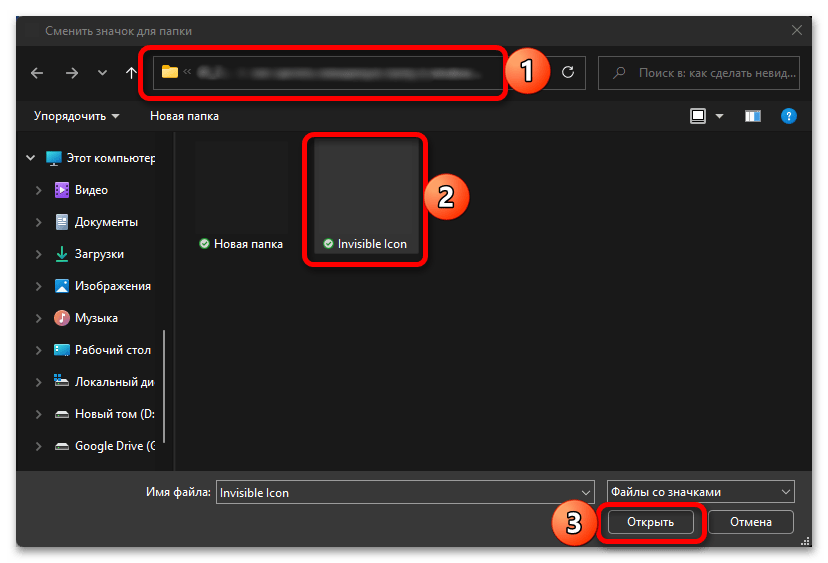Go up one folder level

click(x=131, y=72)
